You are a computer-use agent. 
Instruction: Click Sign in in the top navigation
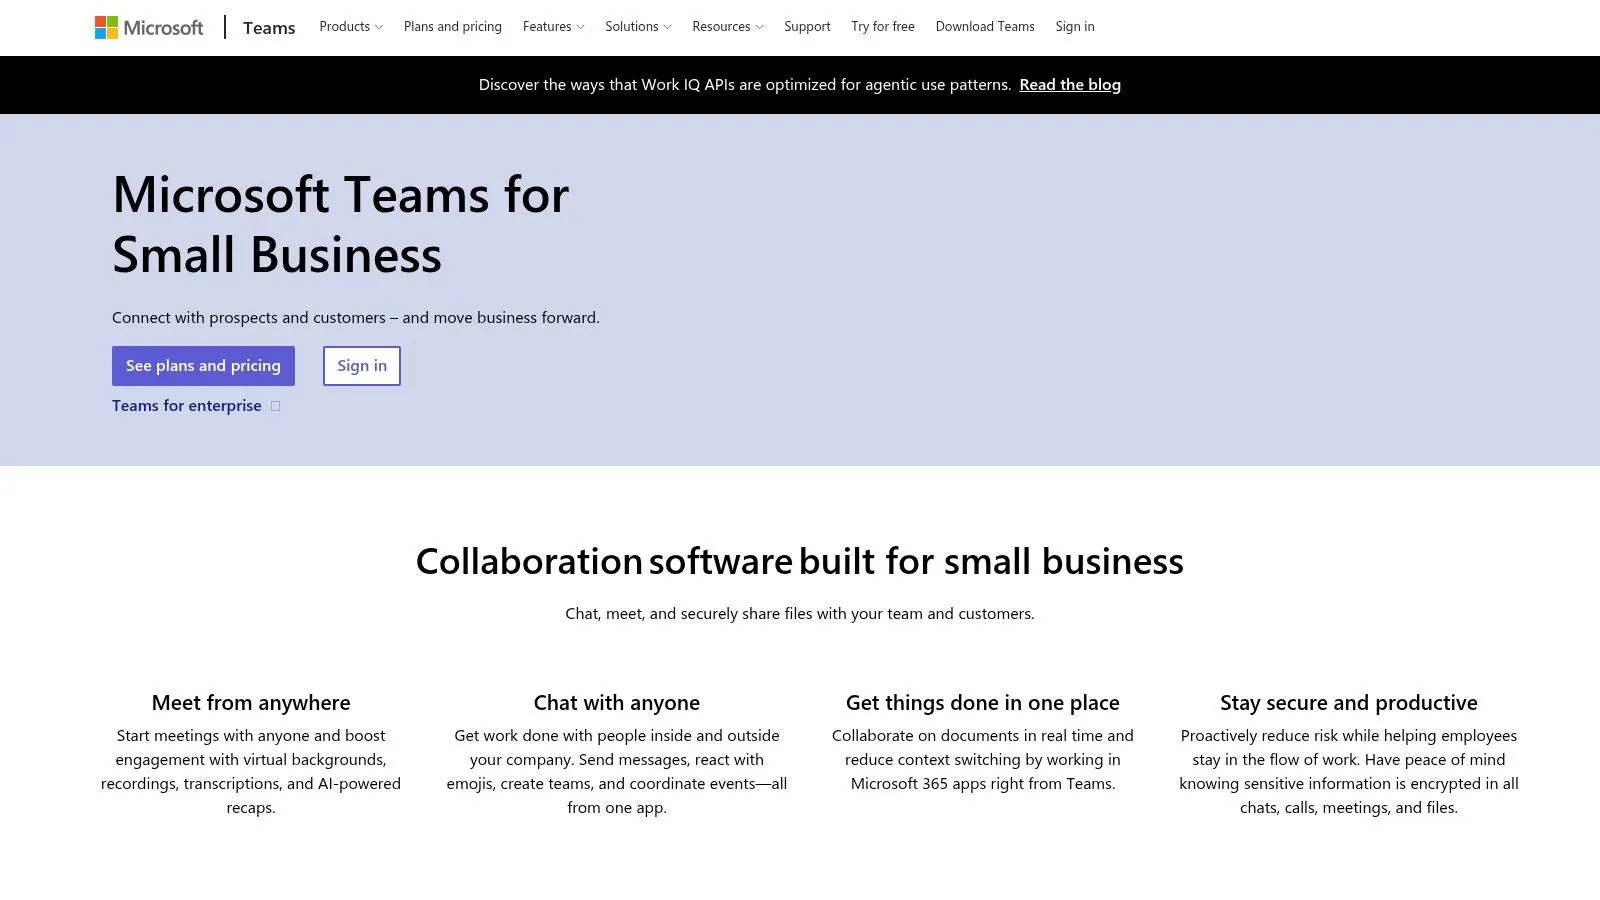[1075, 27]
